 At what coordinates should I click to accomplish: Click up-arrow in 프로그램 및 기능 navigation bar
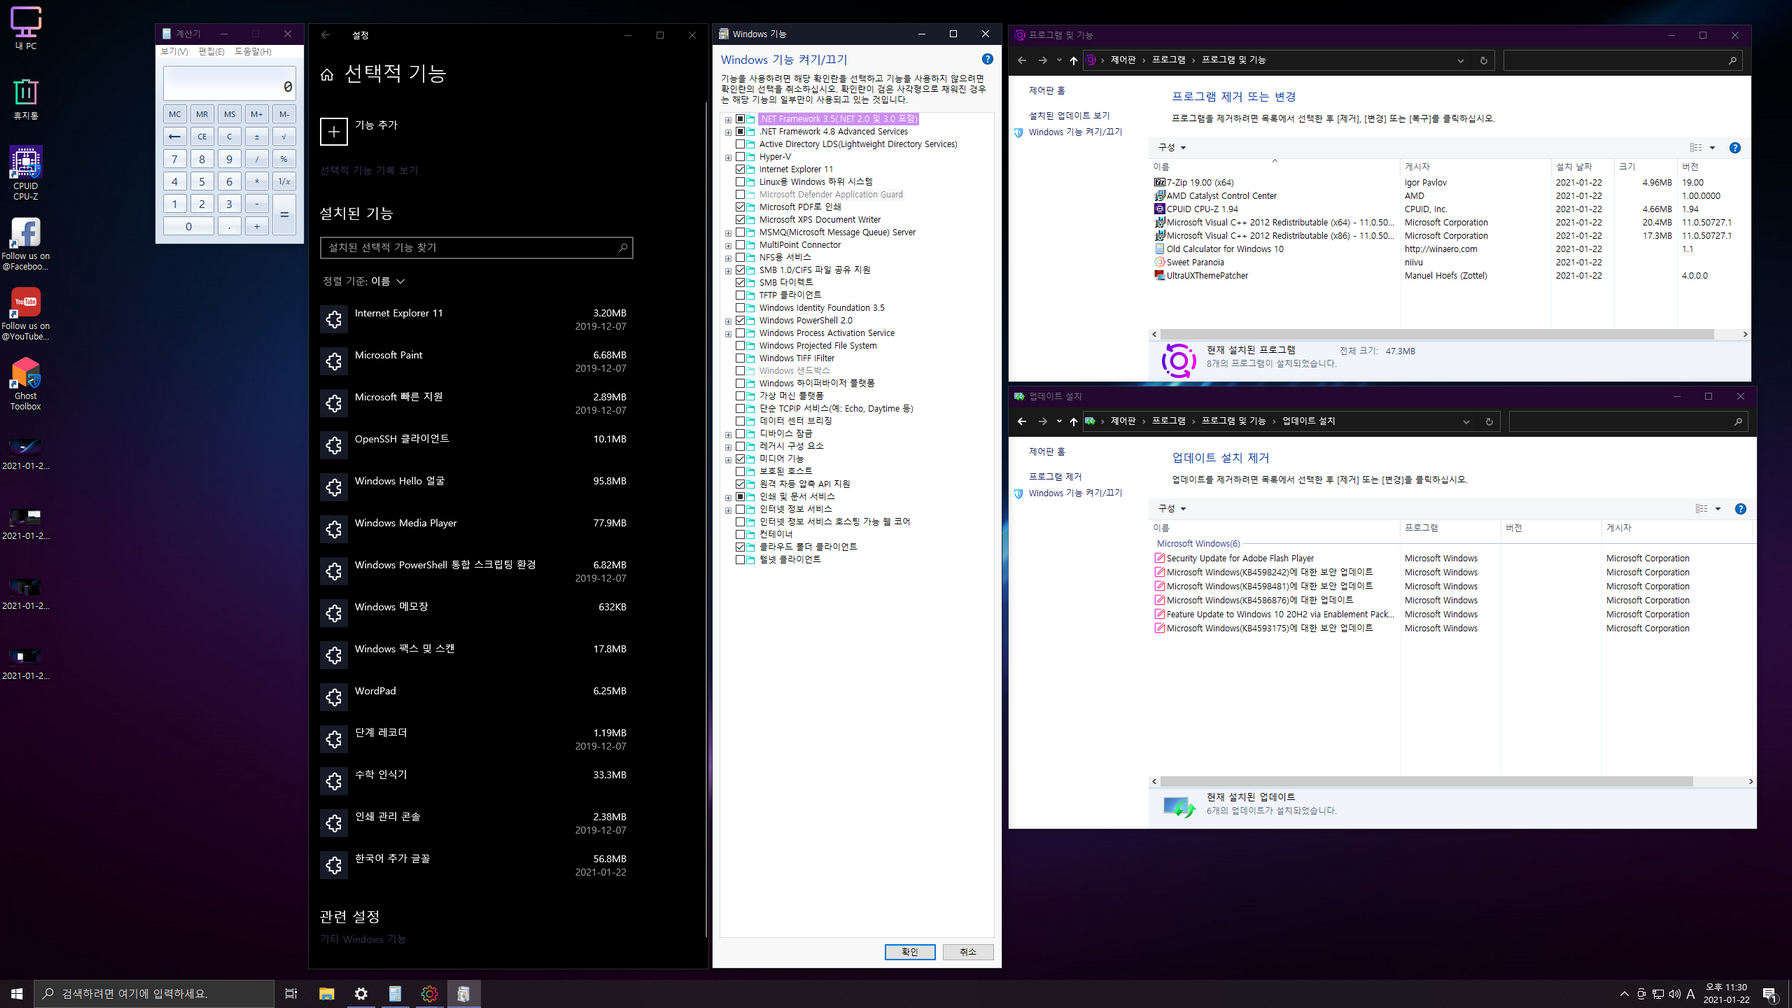1074,61
